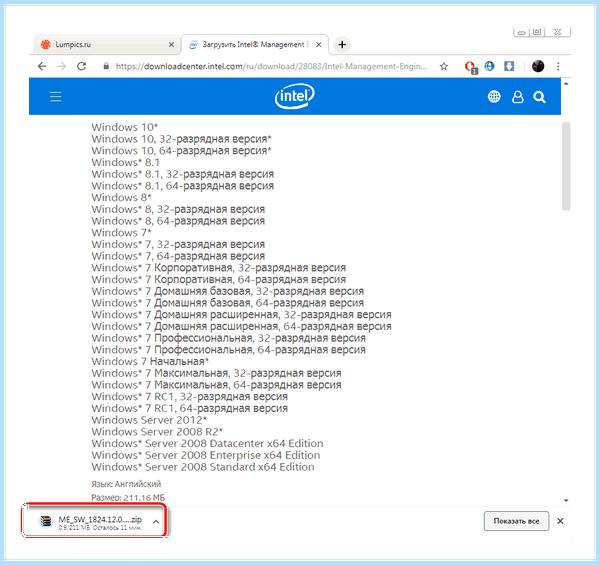Expand the download item options chevron
This screenshot has width=600, height=565.
tap(156, 521)
